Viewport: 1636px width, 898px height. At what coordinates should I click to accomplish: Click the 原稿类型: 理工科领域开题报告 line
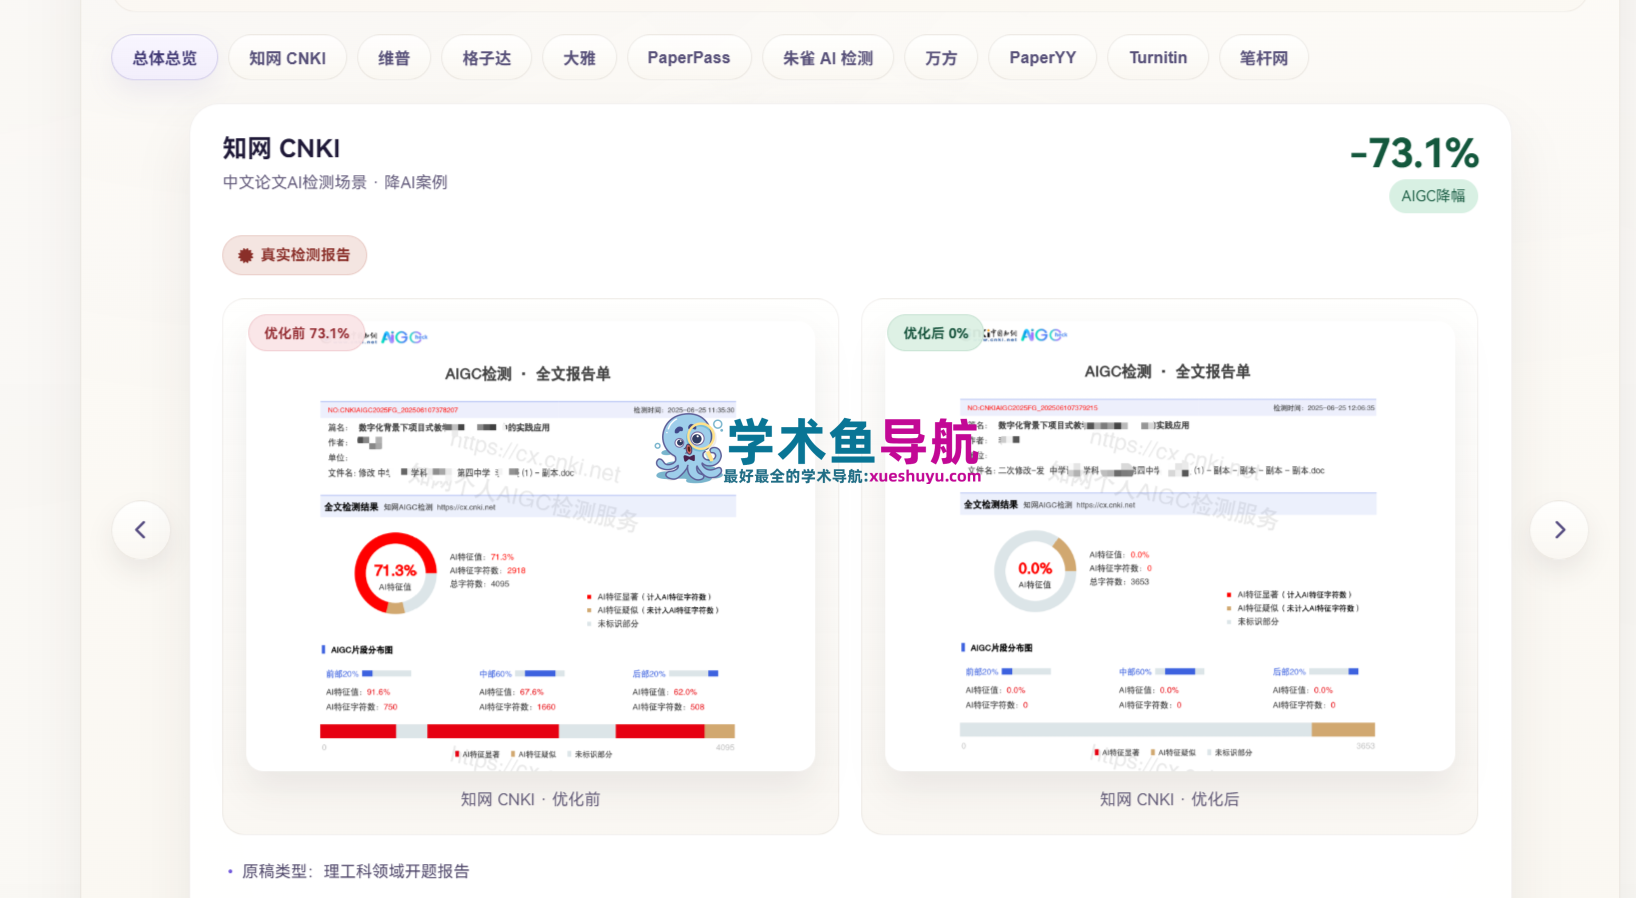[x=356, y=871]
